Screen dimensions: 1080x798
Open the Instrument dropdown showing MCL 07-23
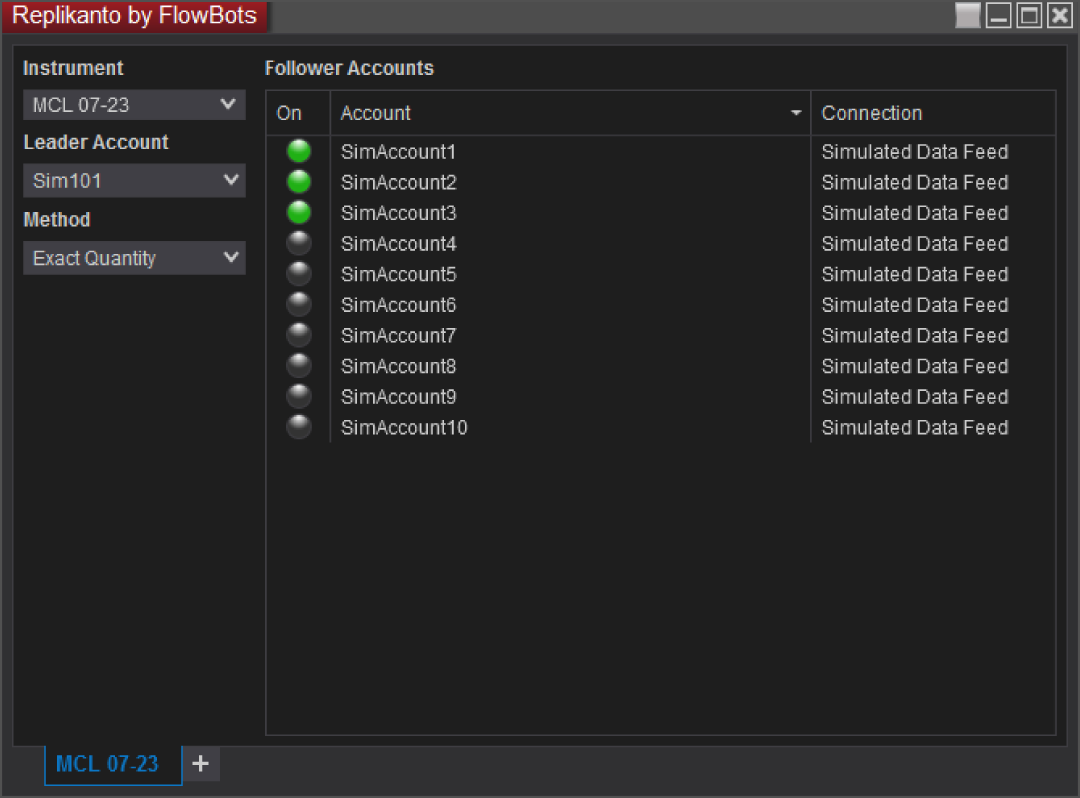coord(134,105)
